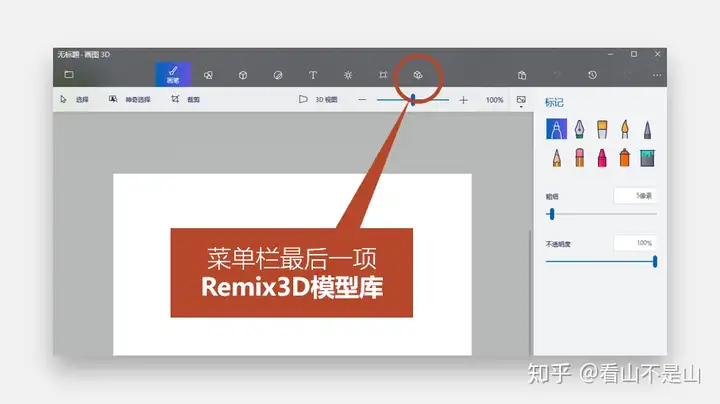Choose the 裁剪 crop tool
This screenshot has height=404, width=720.
click(185, 99)
